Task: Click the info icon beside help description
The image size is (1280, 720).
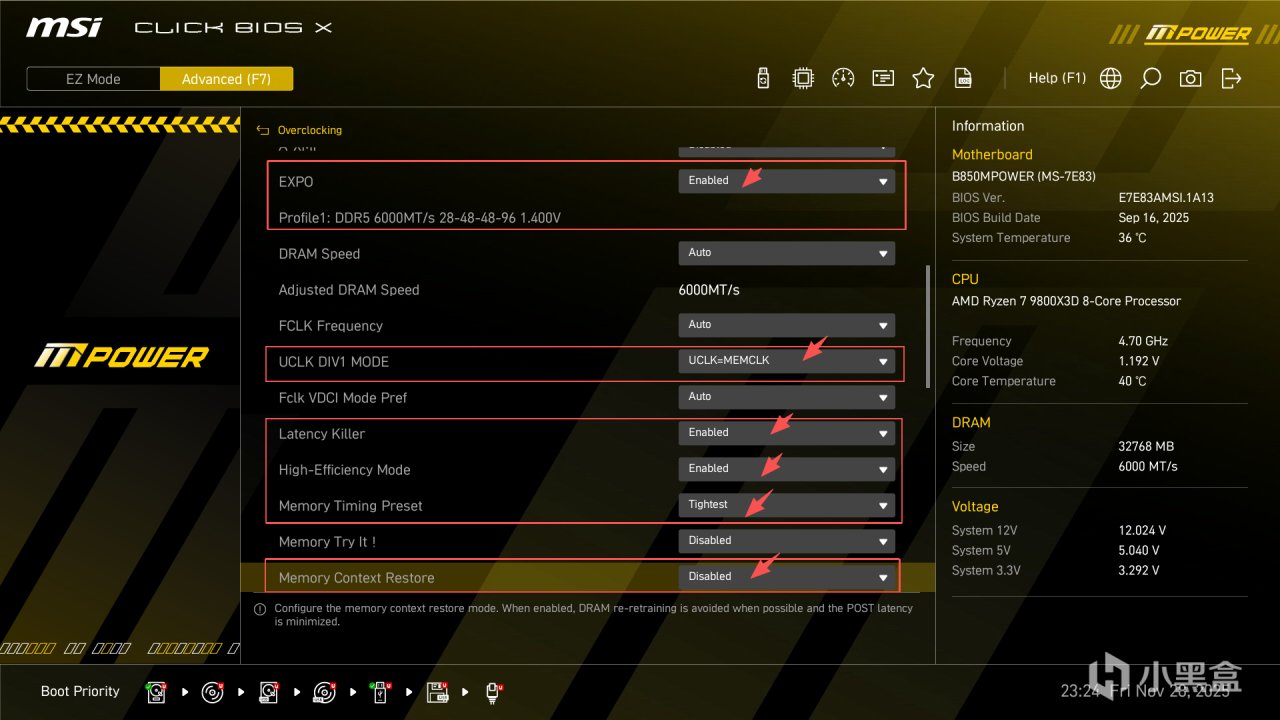Action: (x=260, y=609)
